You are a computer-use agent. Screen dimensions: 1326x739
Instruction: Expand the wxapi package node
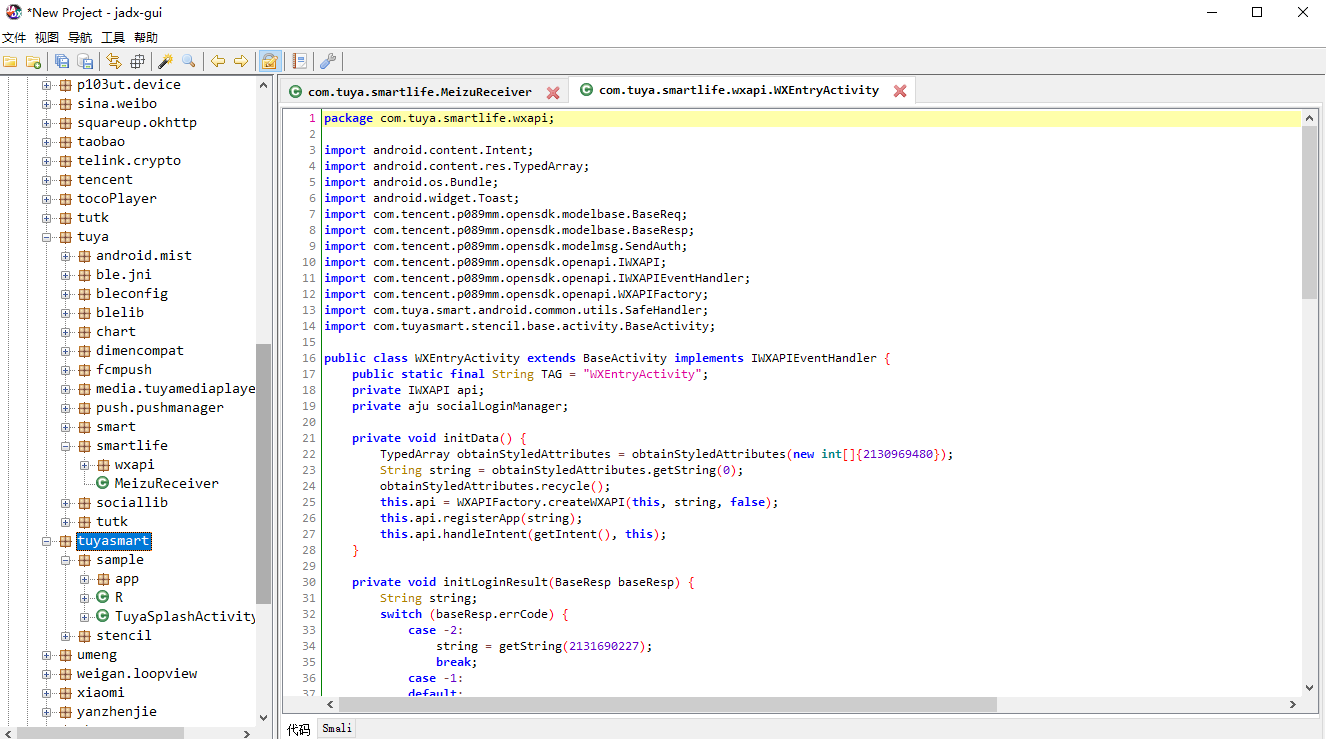click(x=84, y=465)
